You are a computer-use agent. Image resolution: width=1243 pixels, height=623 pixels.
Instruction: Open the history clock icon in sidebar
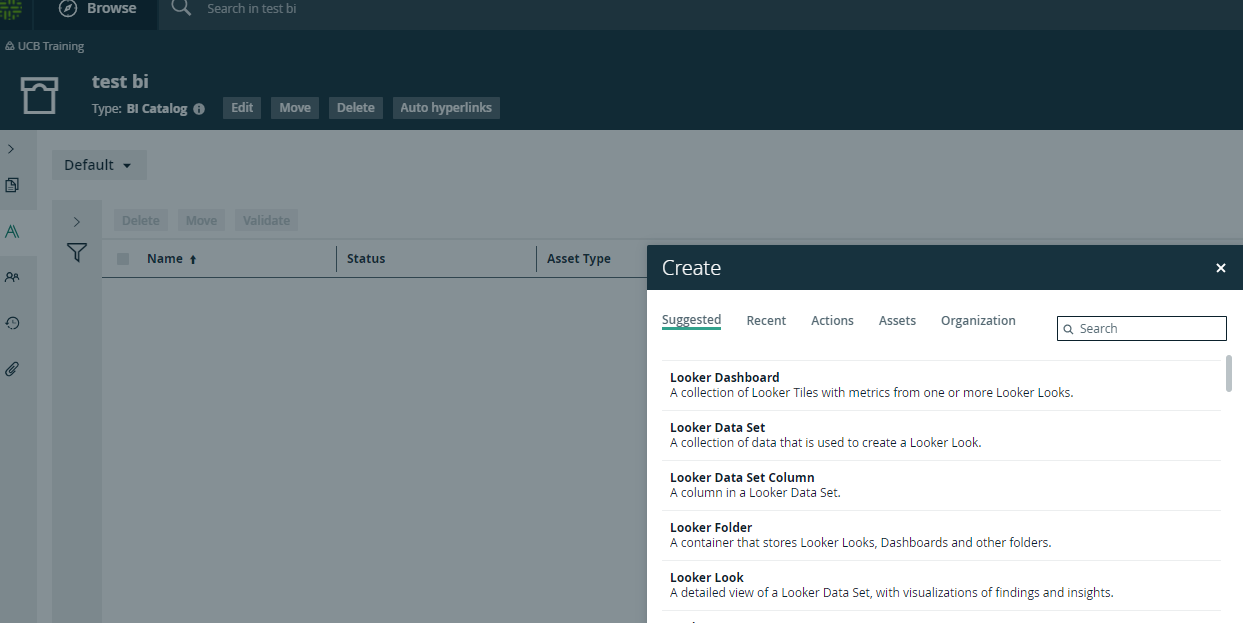(x=12, y=323)
